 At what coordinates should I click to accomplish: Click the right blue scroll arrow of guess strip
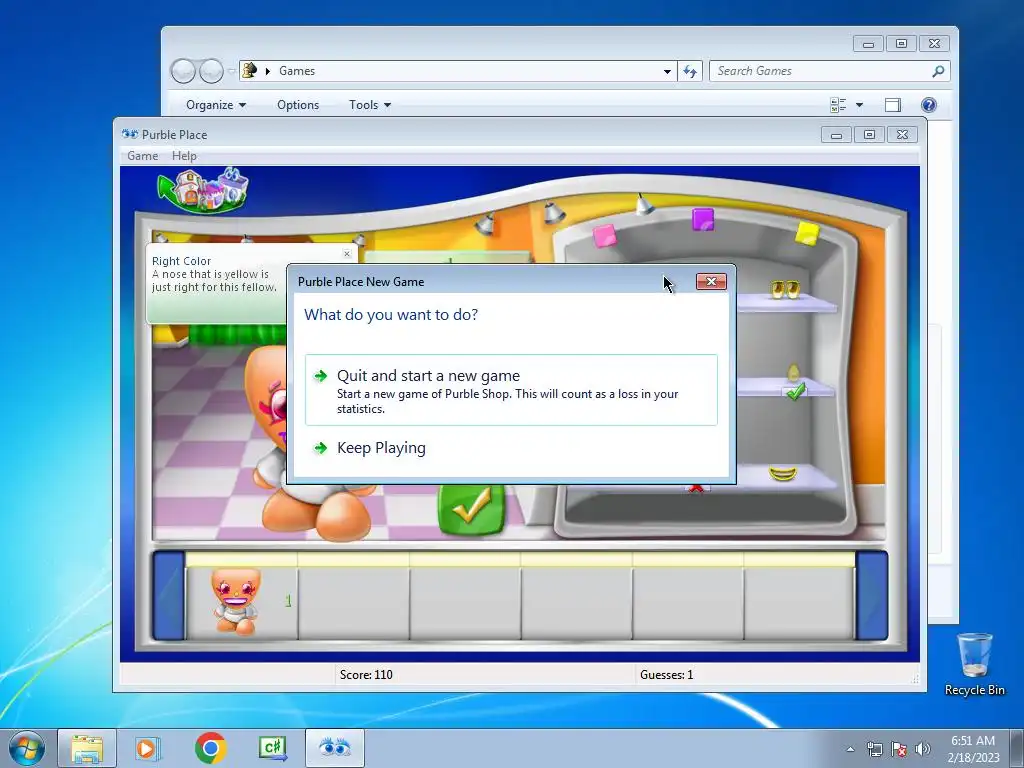[x=872, y=596]
